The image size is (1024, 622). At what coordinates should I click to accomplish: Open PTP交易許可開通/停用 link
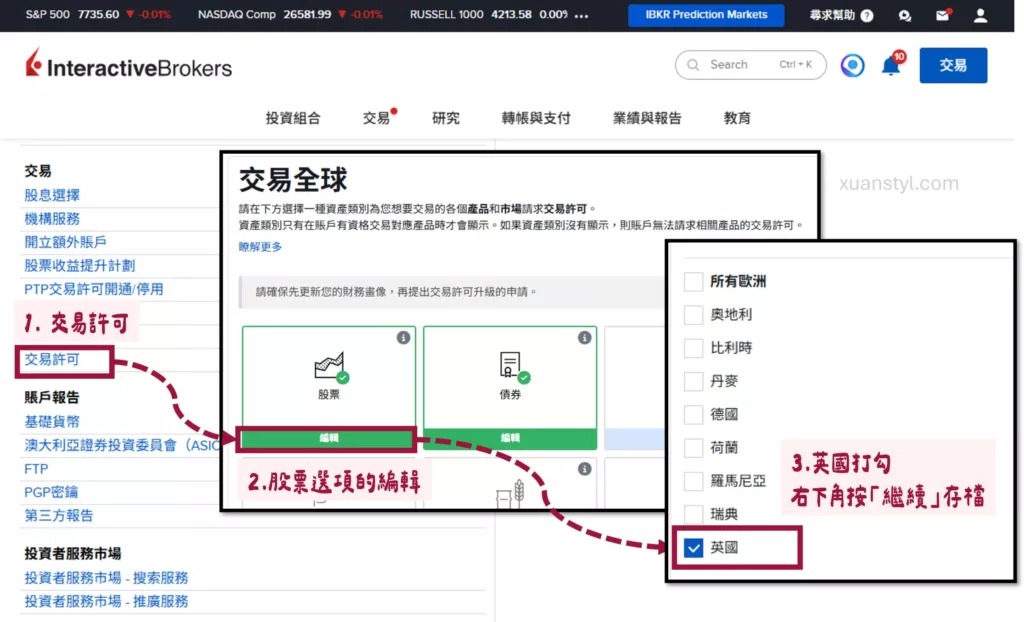[93, 289]
